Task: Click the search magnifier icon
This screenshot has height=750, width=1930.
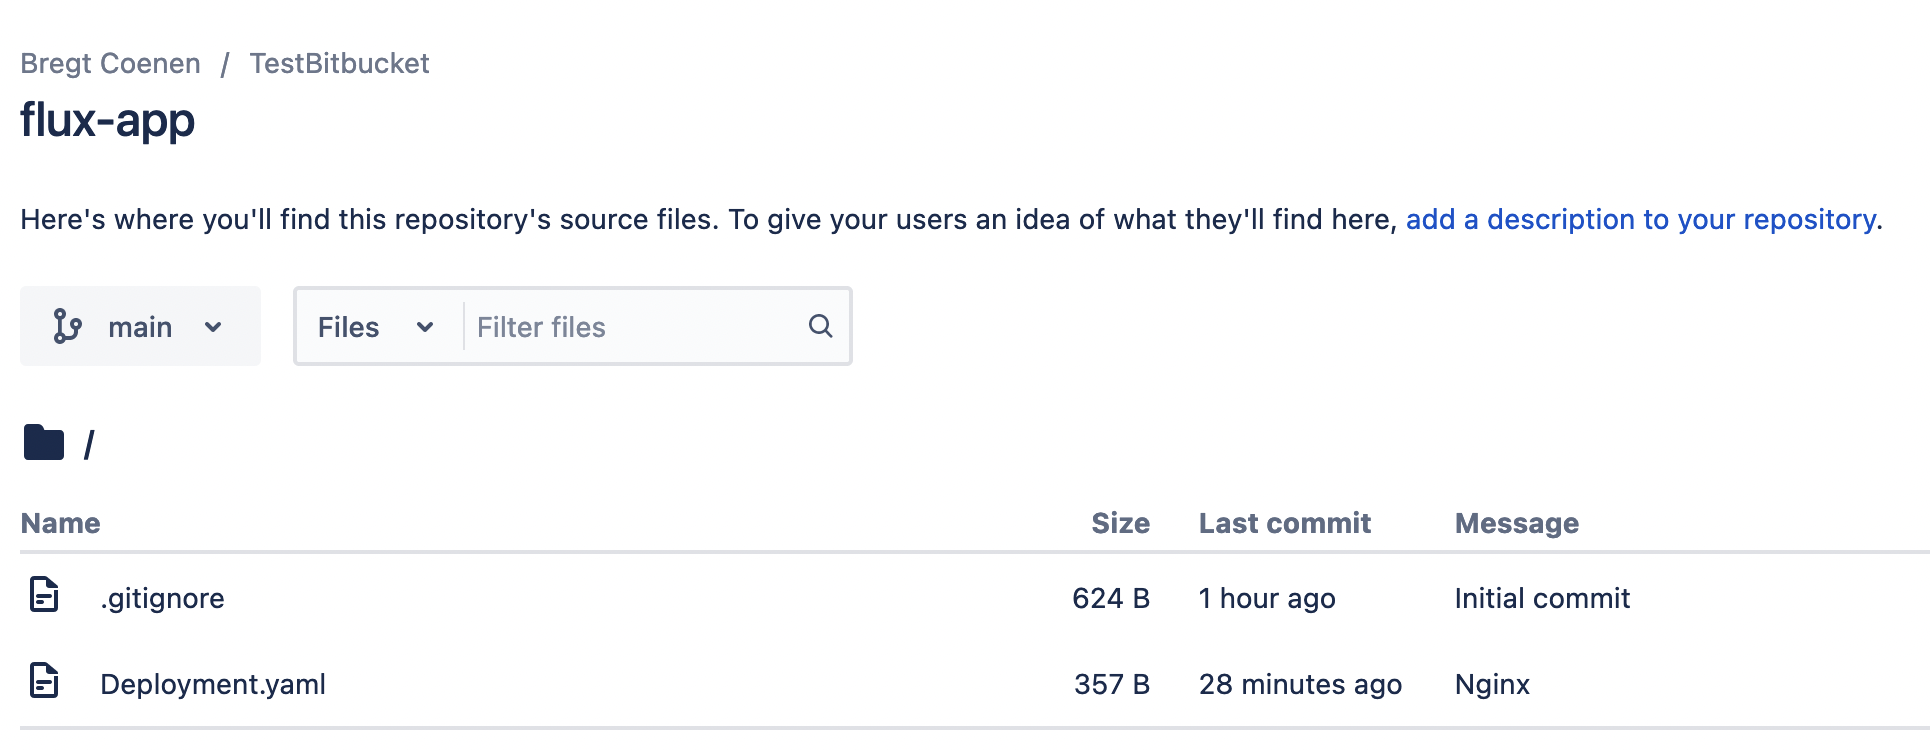Action: pos(820,326)
